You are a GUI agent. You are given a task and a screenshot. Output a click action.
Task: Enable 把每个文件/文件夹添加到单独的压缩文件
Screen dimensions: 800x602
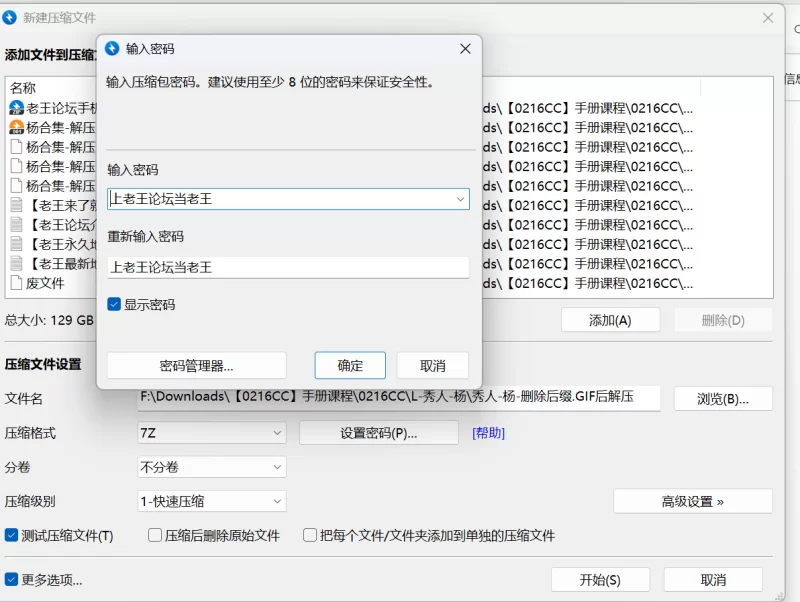(310, 535)
